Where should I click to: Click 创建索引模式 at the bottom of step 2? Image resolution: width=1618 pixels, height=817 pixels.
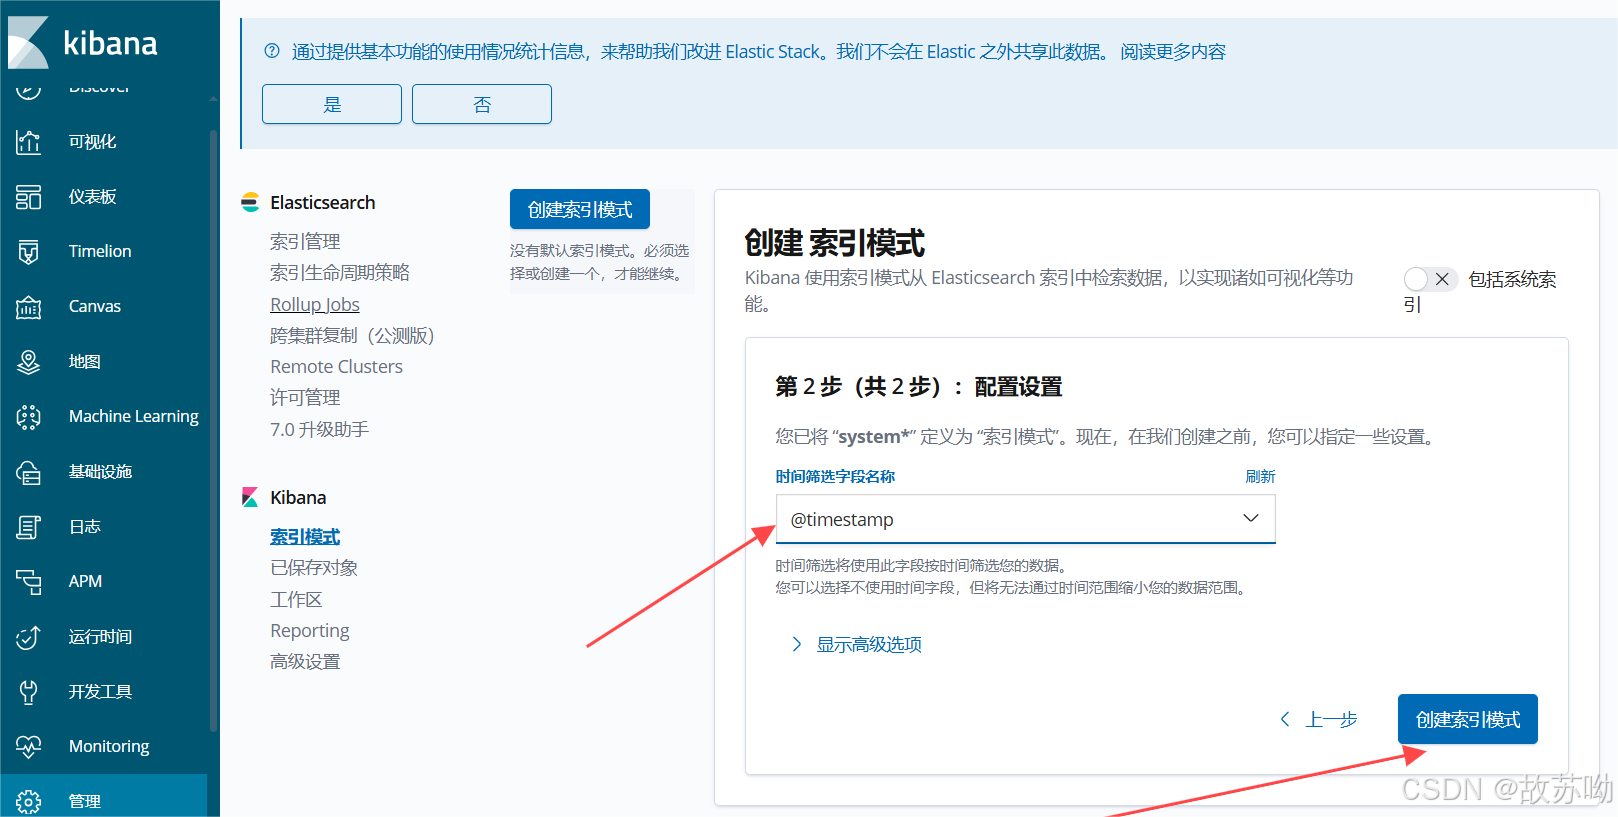[1468, 719]
